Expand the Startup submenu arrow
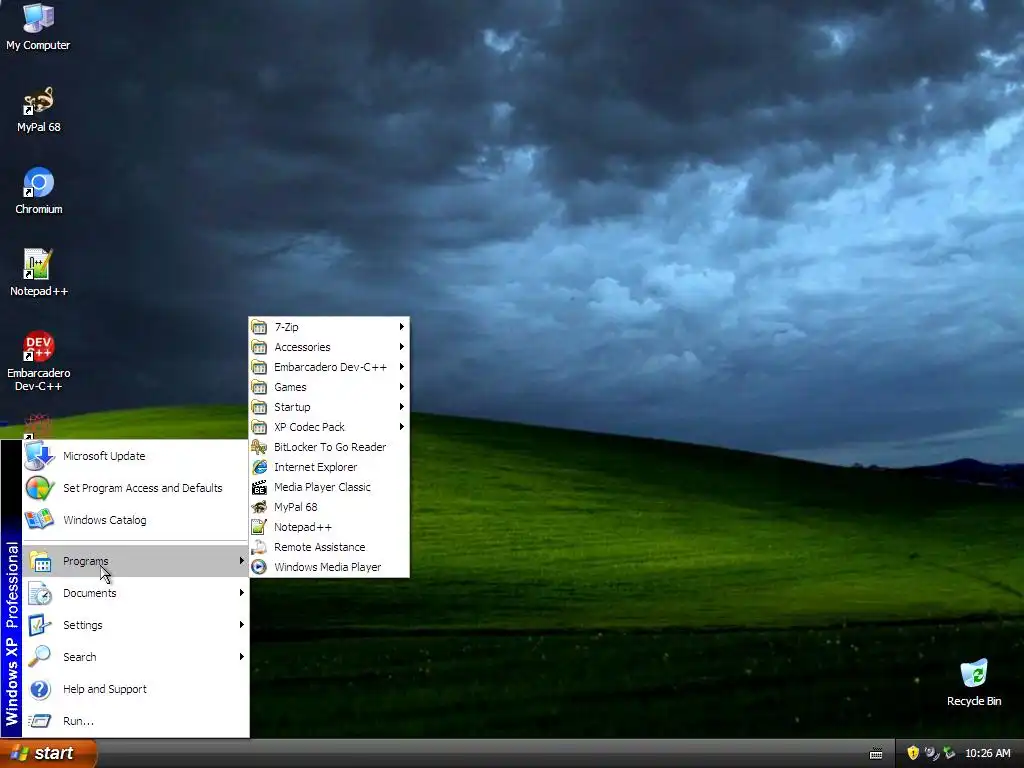Image resolution: width=1024 pixels, height=768 pixels. 402,406
